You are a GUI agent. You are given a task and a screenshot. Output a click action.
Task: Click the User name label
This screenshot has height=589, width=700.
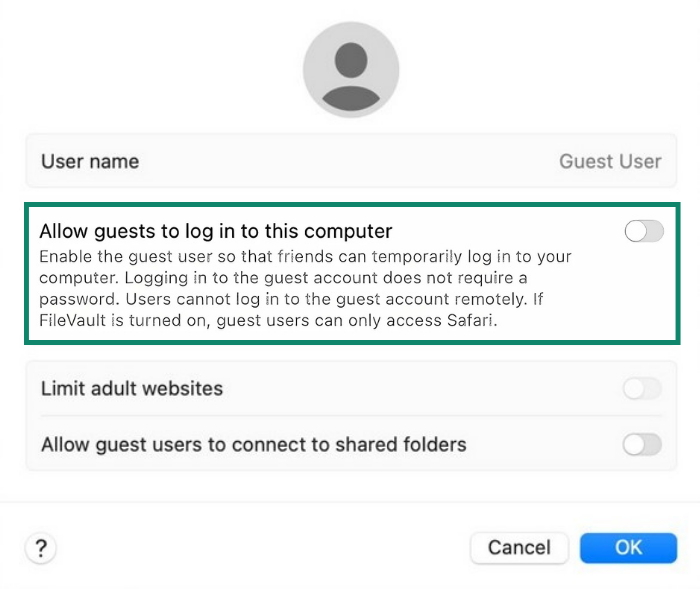[90, 161]
